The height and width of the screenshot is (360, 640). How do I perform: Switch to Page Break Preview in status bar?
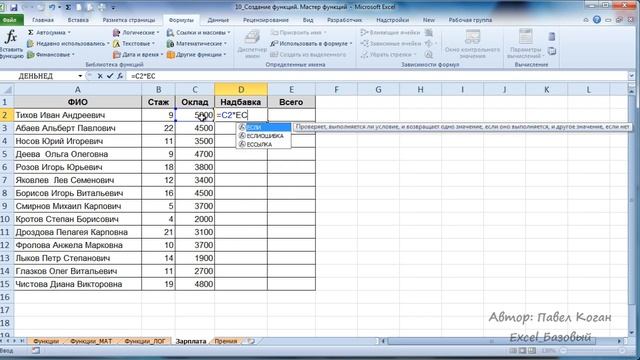coord(532,351)
